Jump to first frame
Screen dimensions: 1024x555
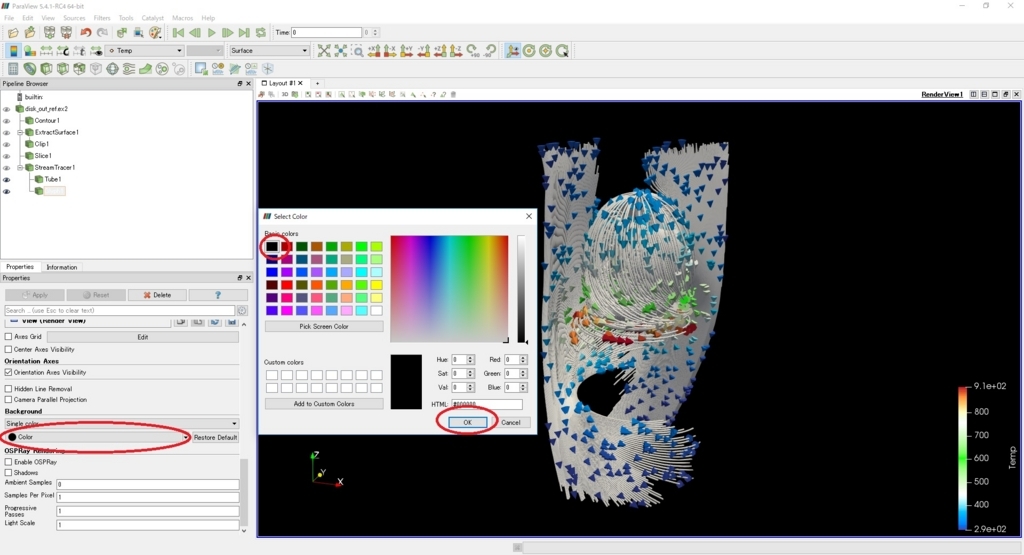[x=178, y=33]
